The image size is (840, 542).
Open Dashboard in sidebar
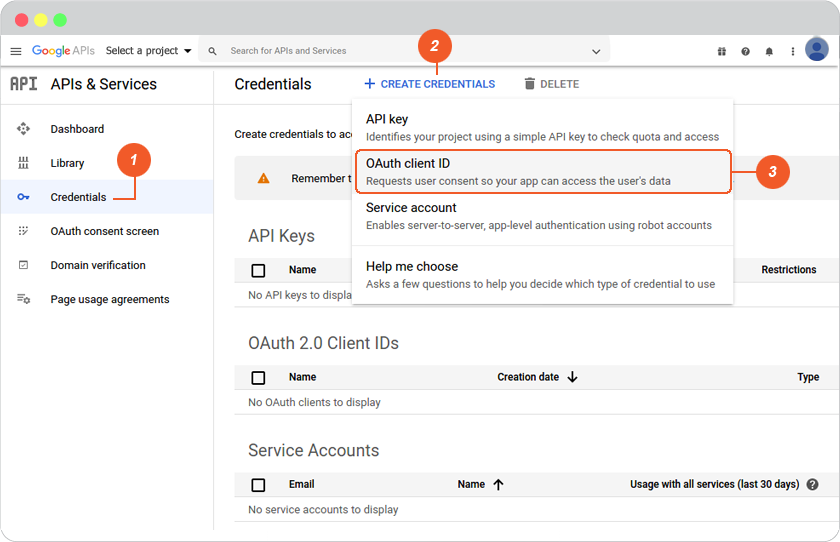[x=77, y=129]
